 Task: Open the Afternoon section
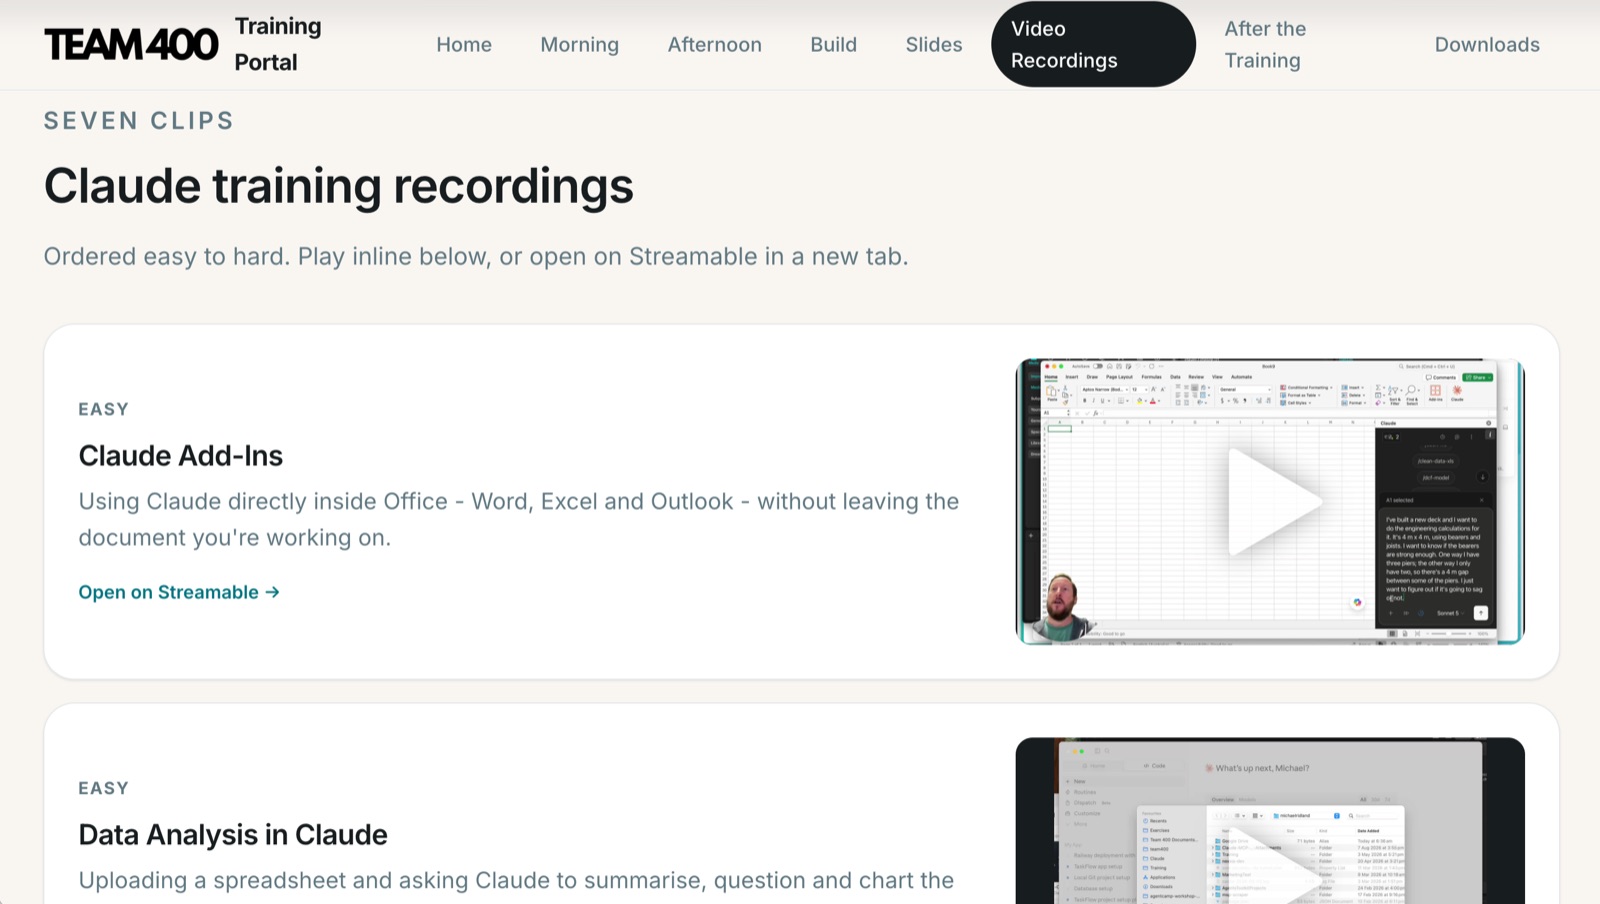(715, 44)
